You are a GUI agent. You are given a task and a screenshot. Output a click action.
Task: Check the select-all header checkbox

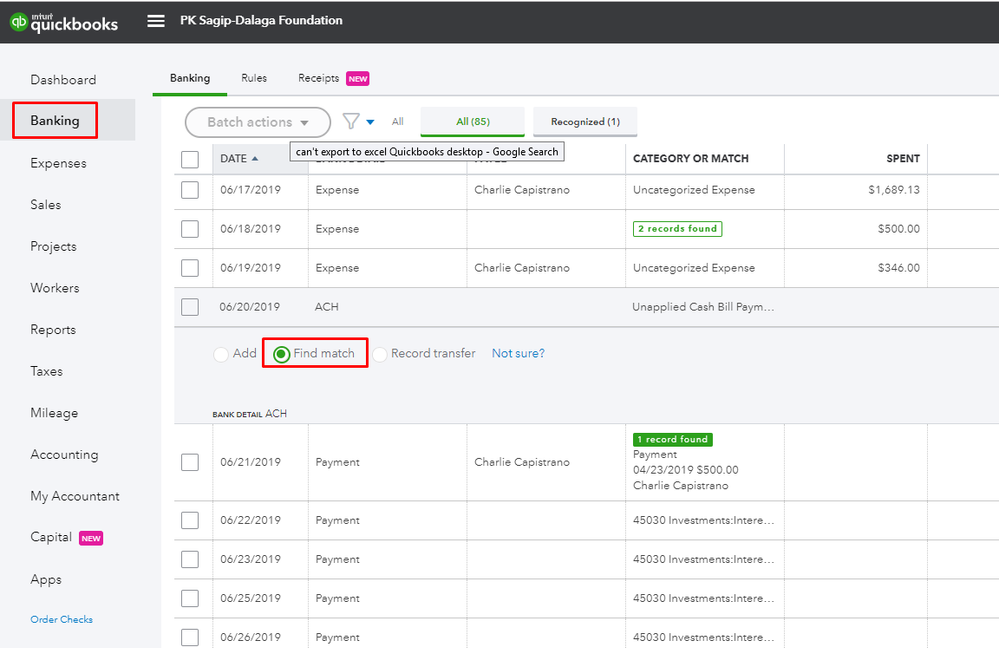pos(190,159)
